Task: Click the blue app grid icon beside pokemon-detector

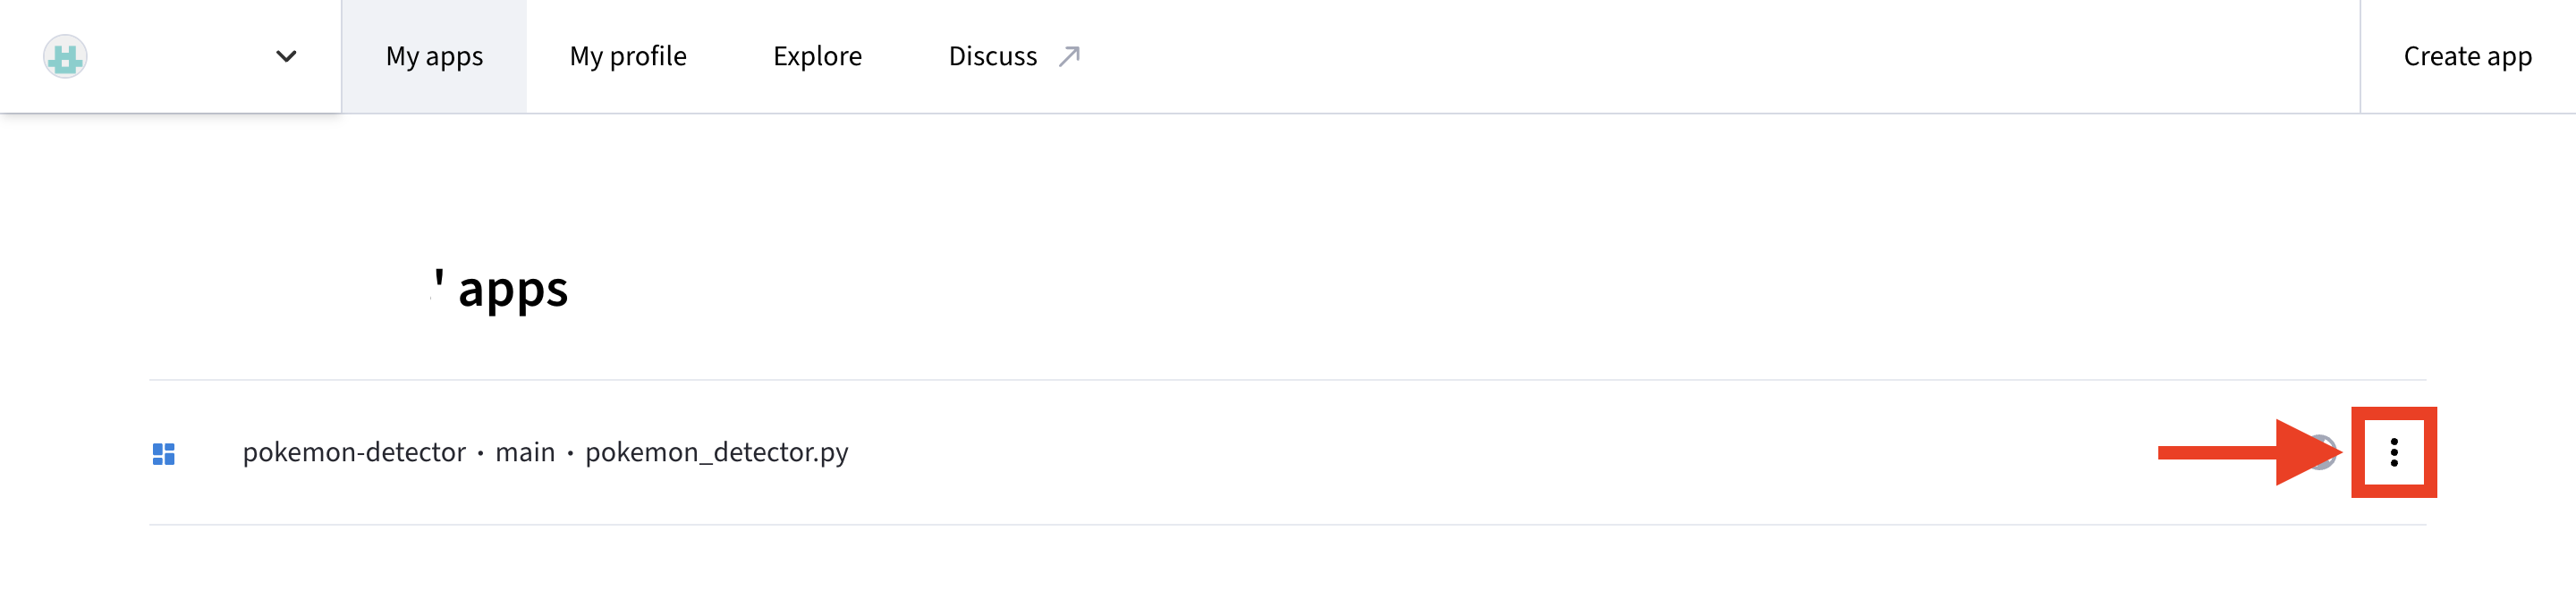Action: pyautogui.click(x=163, y=453)
